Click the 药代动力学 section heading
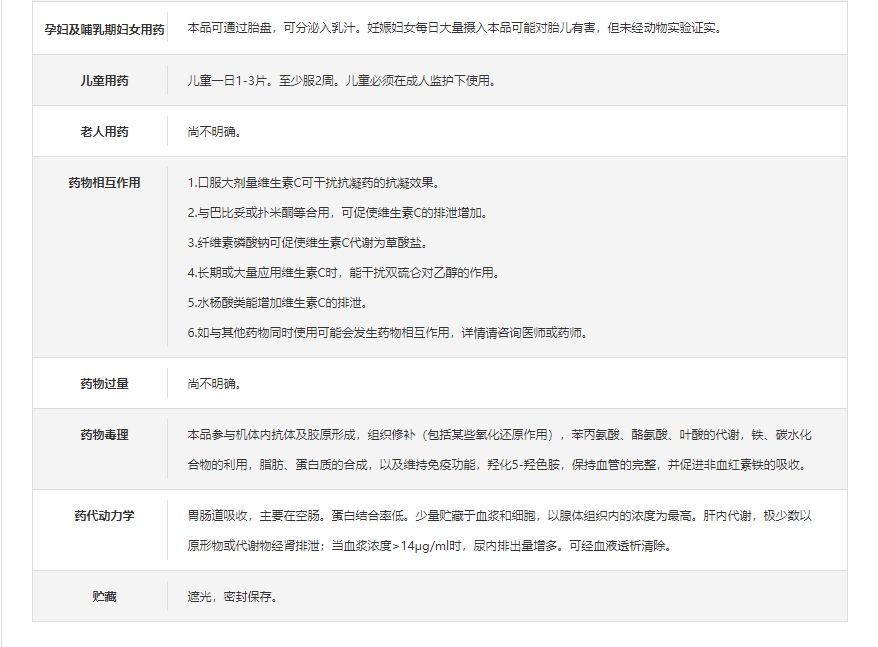 click(x=104, y=516)
